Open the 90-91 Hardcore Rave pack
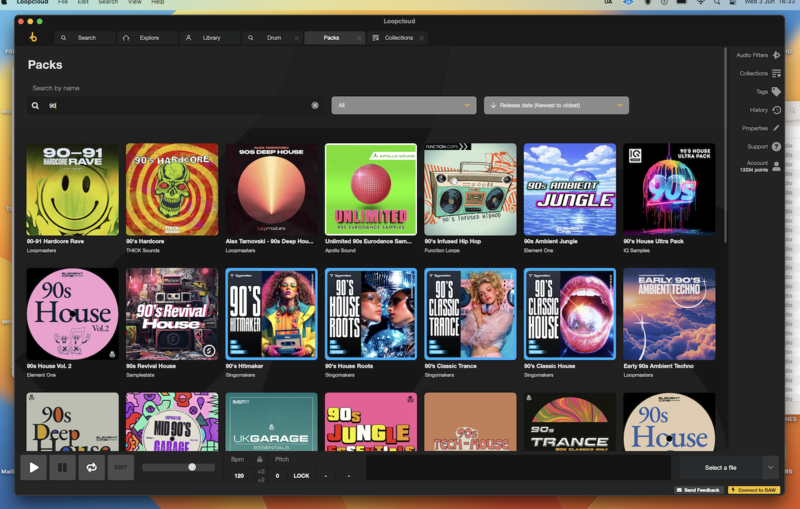Screen dimensions: 800x509 point(72,189)
